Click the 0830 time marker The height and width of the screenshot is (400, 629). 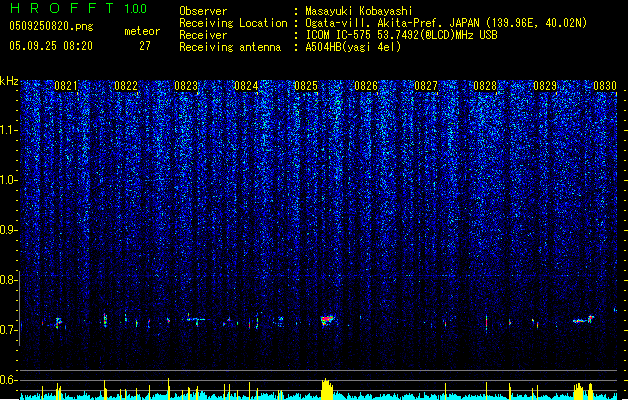(x=605, y=85)
